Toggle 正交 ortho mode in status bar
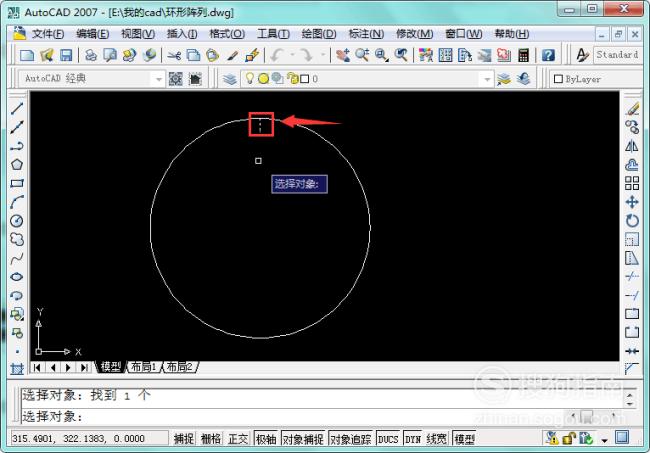Screen dimensions: 650x453 (x=238, y=438)
